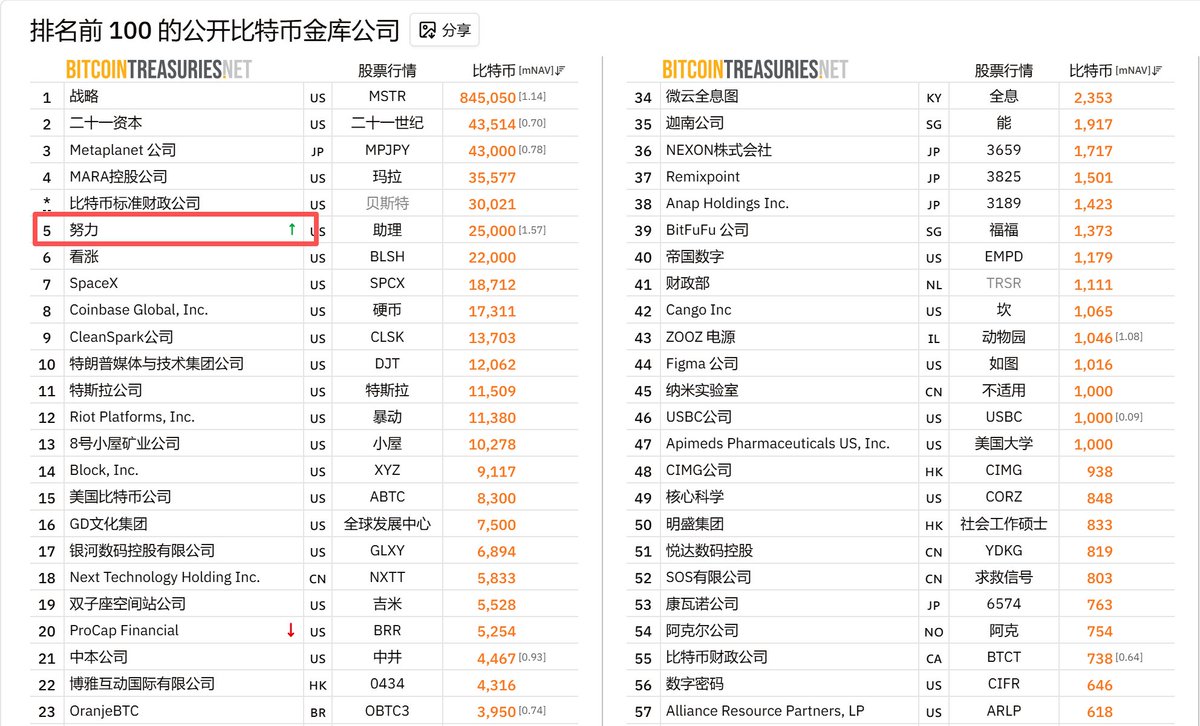Click the BRR ticker symbol
This screenshot has width=1200, height=726.
tap(388, 630)
